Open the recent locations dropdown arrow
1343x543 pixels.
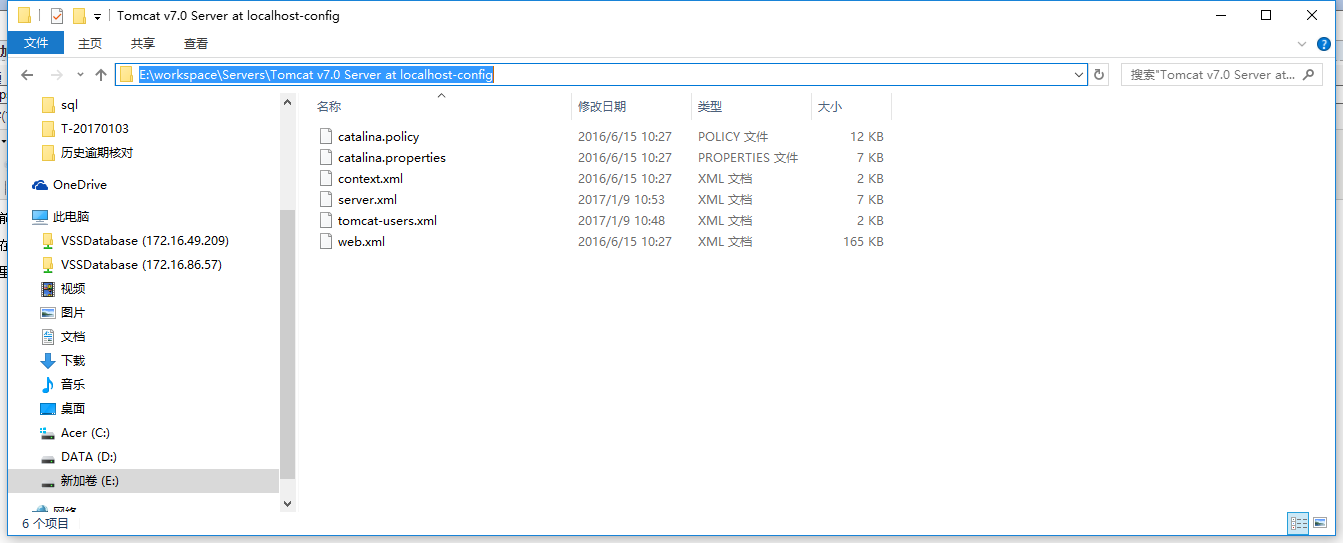[80, 75]
